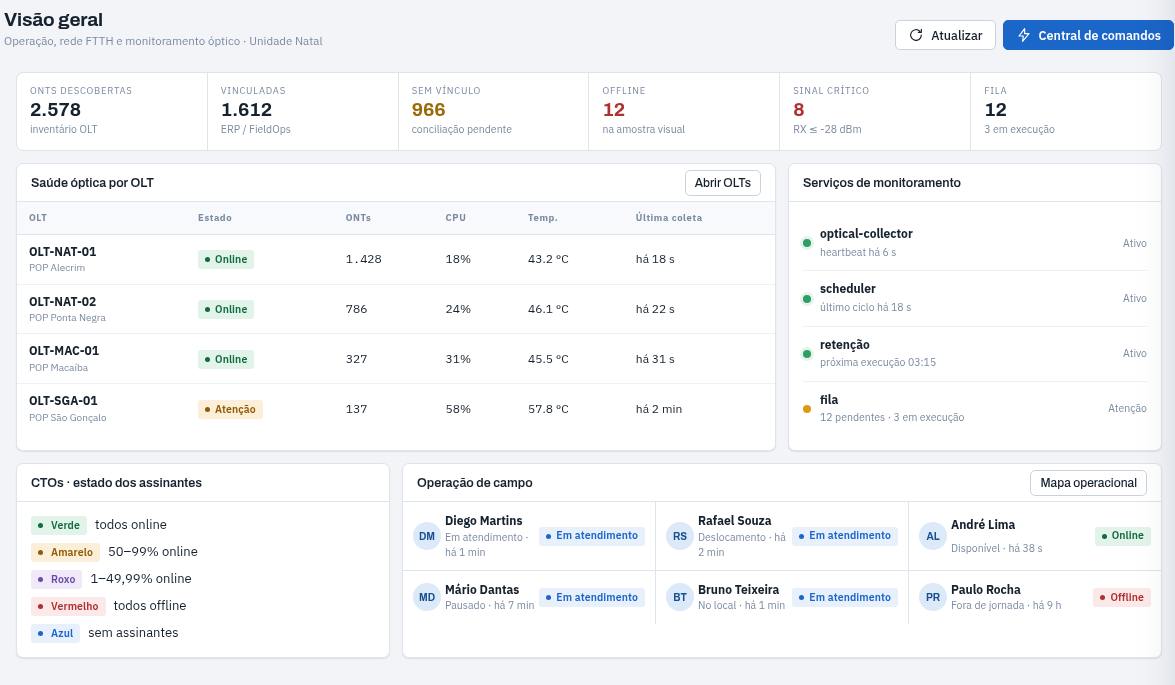Click the lightning icon in Central de comandos
Screen dimensions: 1175x685
[x=1024, y=35]
